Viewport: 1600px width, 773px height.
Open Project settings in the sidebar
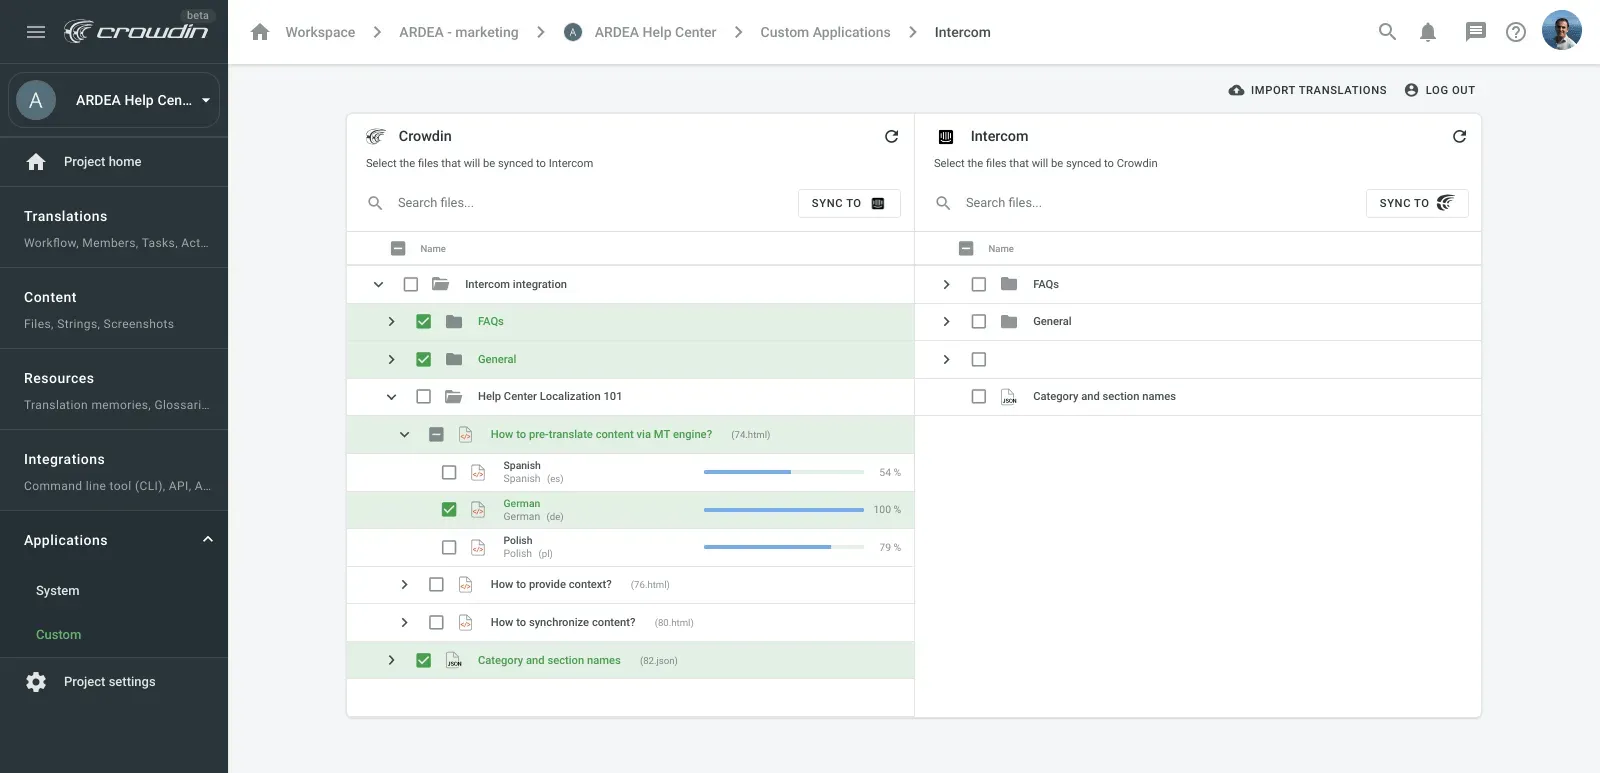[x=109, y=682]
